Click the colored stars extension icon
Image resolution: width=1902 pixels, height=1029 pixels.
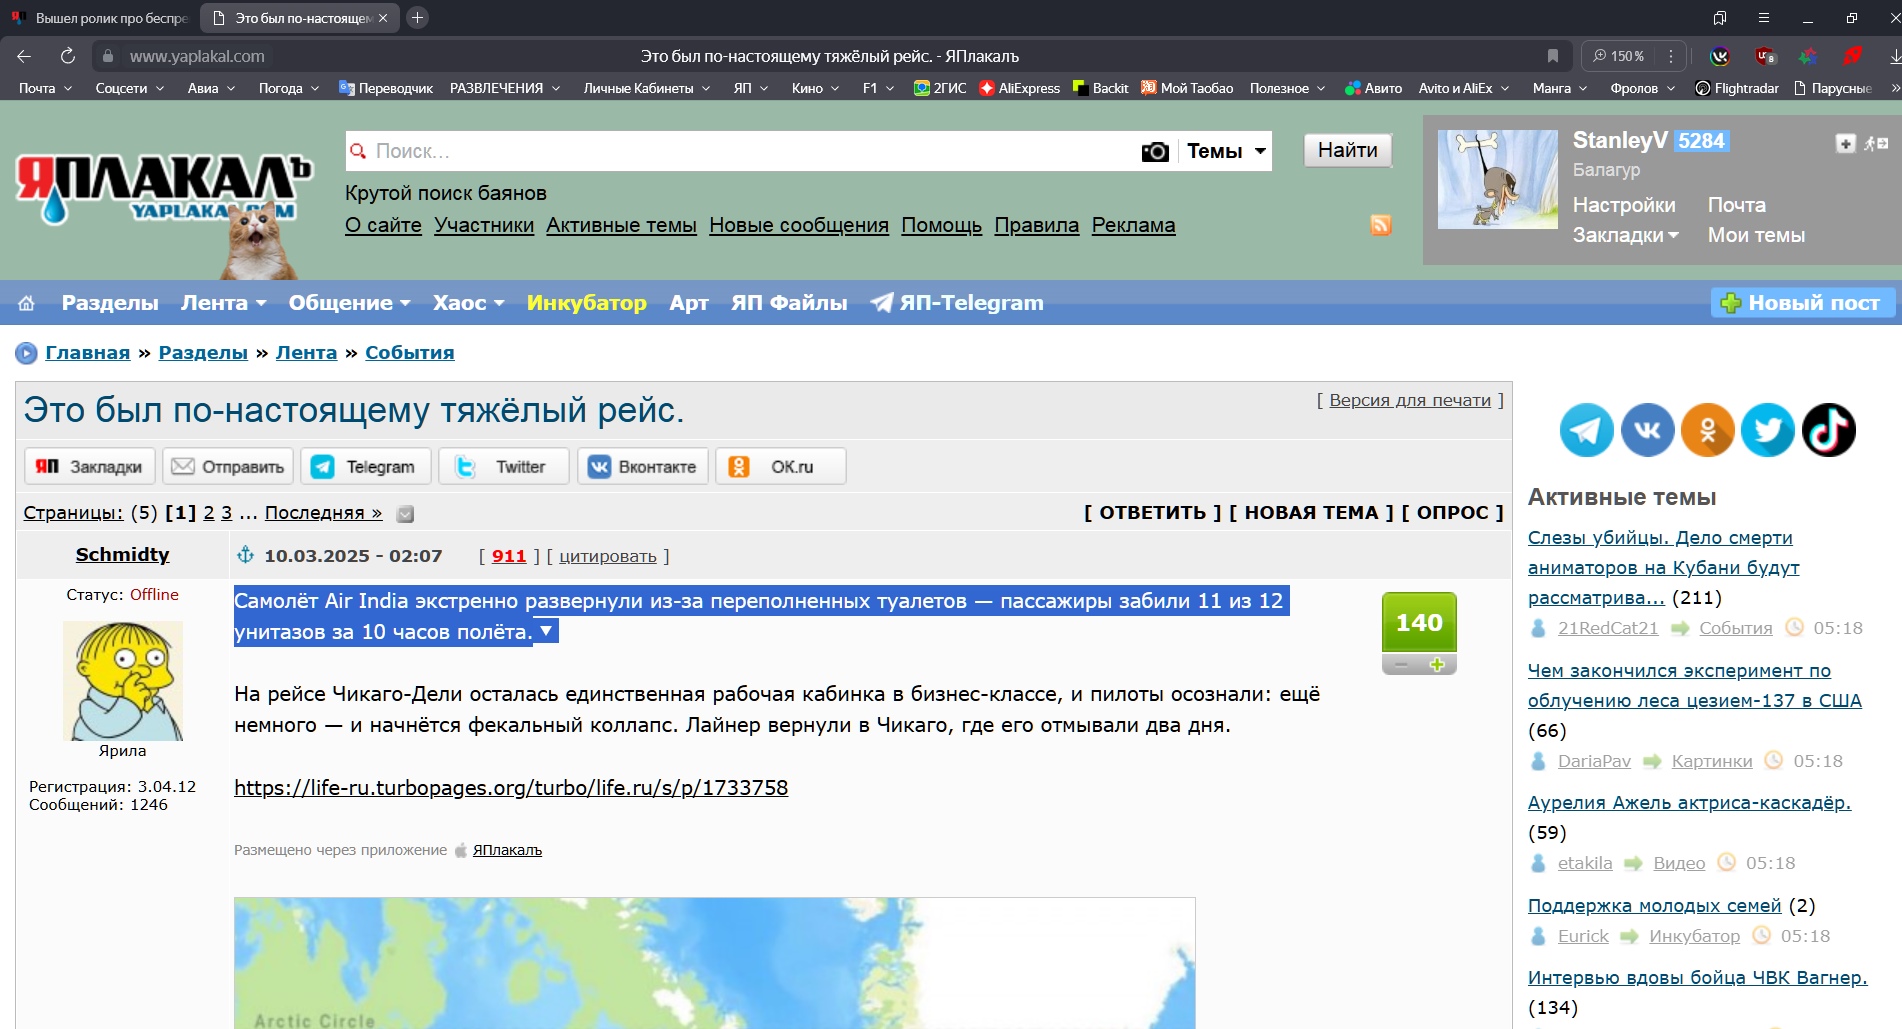[x=1808, y=56]
